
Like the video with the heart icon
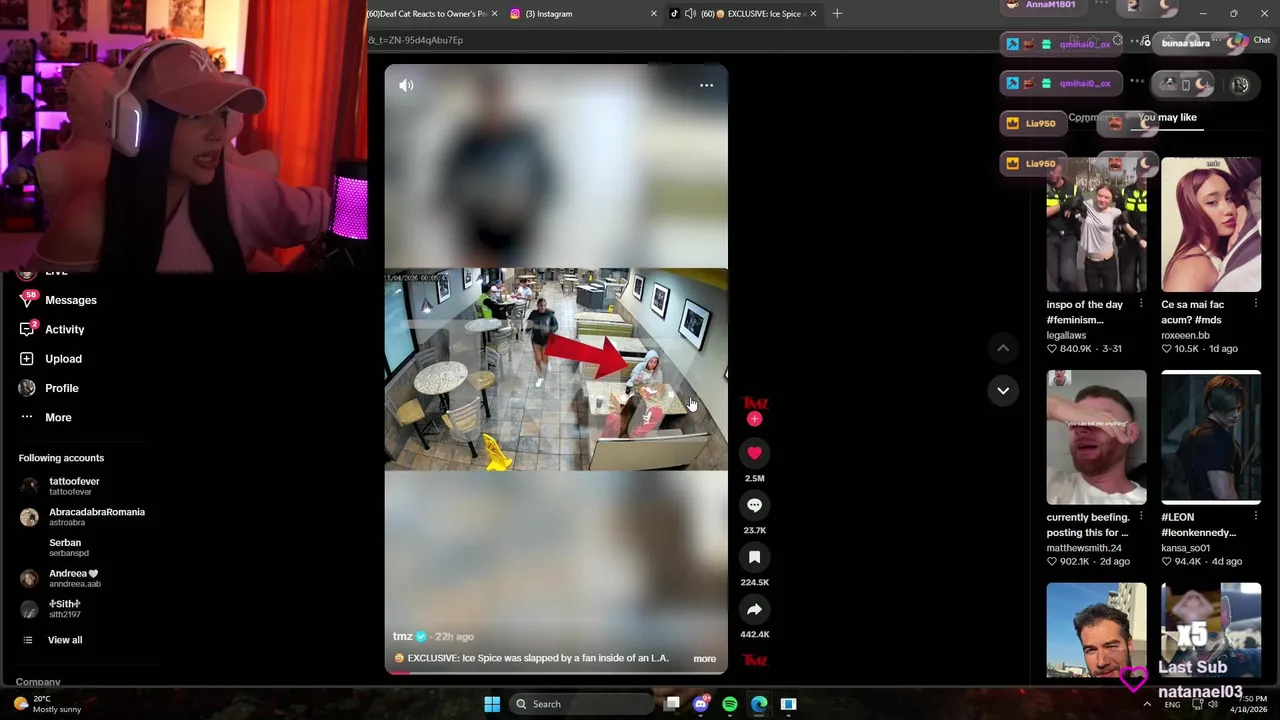pyautogui.click(x=754, y=453)
